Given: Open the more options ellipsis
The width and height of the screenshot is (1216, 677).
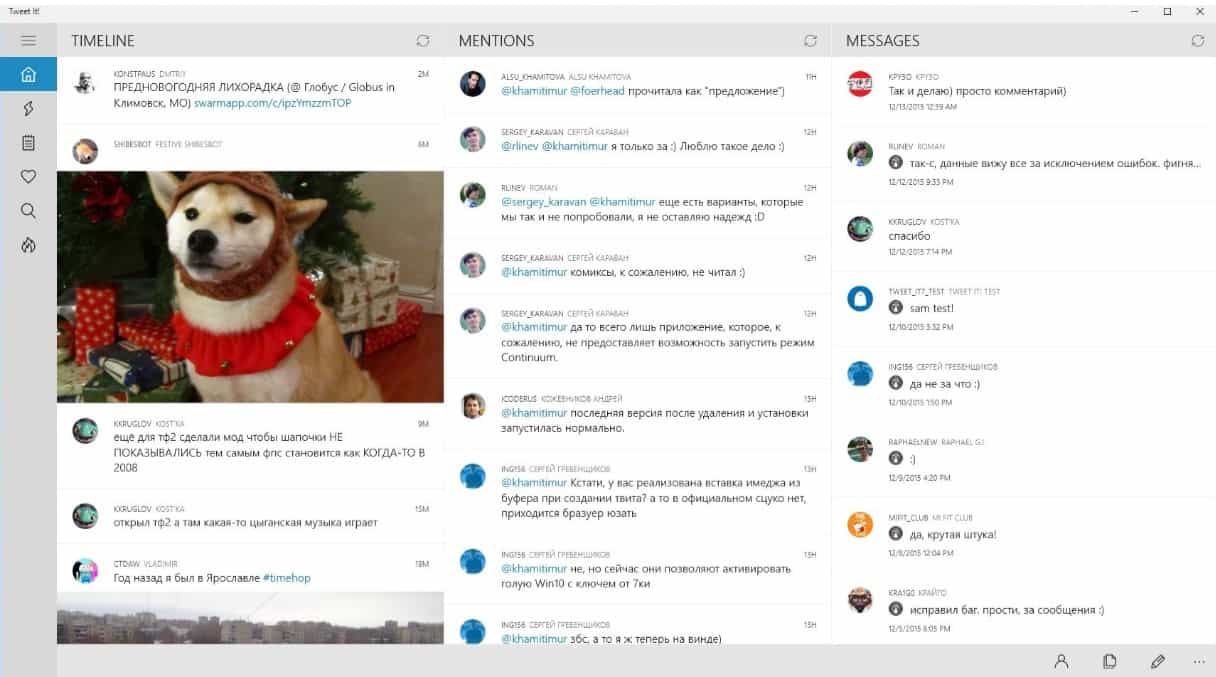Looking at the screenshot, I should pyautogui.click(x=1200, y=661).
